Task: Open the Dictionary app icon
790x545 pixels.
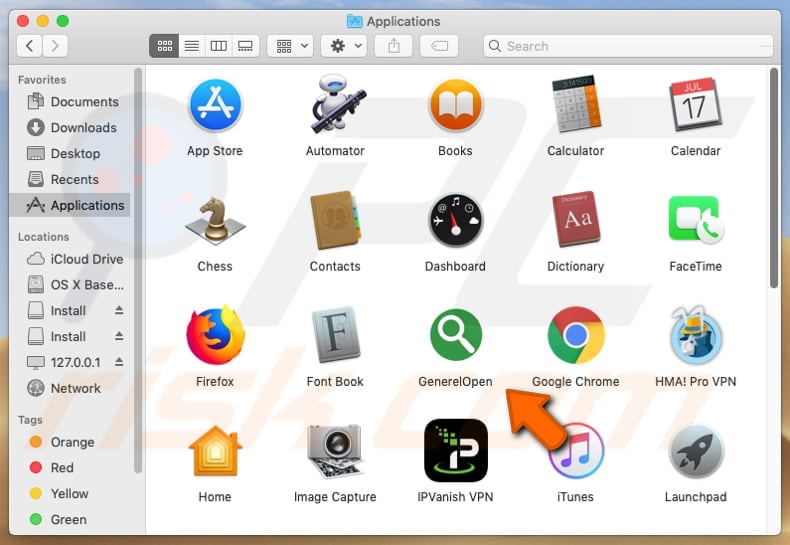Action: pyautogui.click(x=576, y=220)
